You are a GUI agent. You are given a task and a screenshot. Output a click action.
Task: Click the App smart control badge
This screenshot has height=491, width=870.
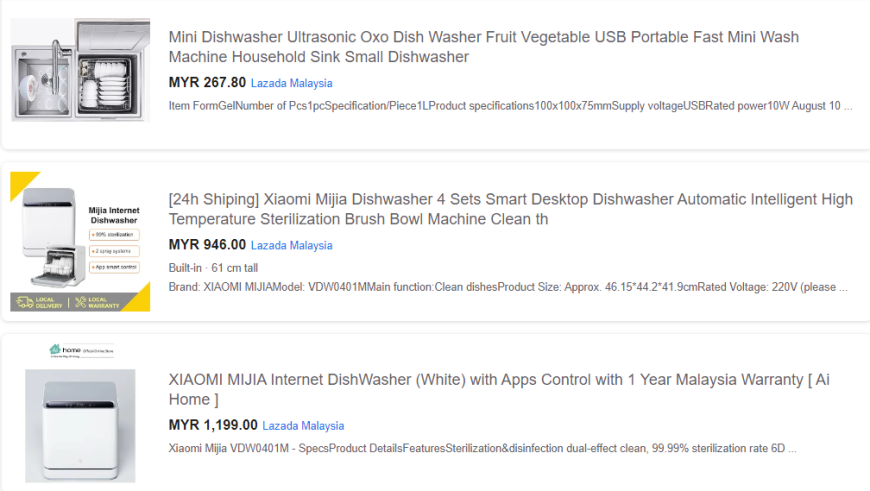tap(114, 267)
